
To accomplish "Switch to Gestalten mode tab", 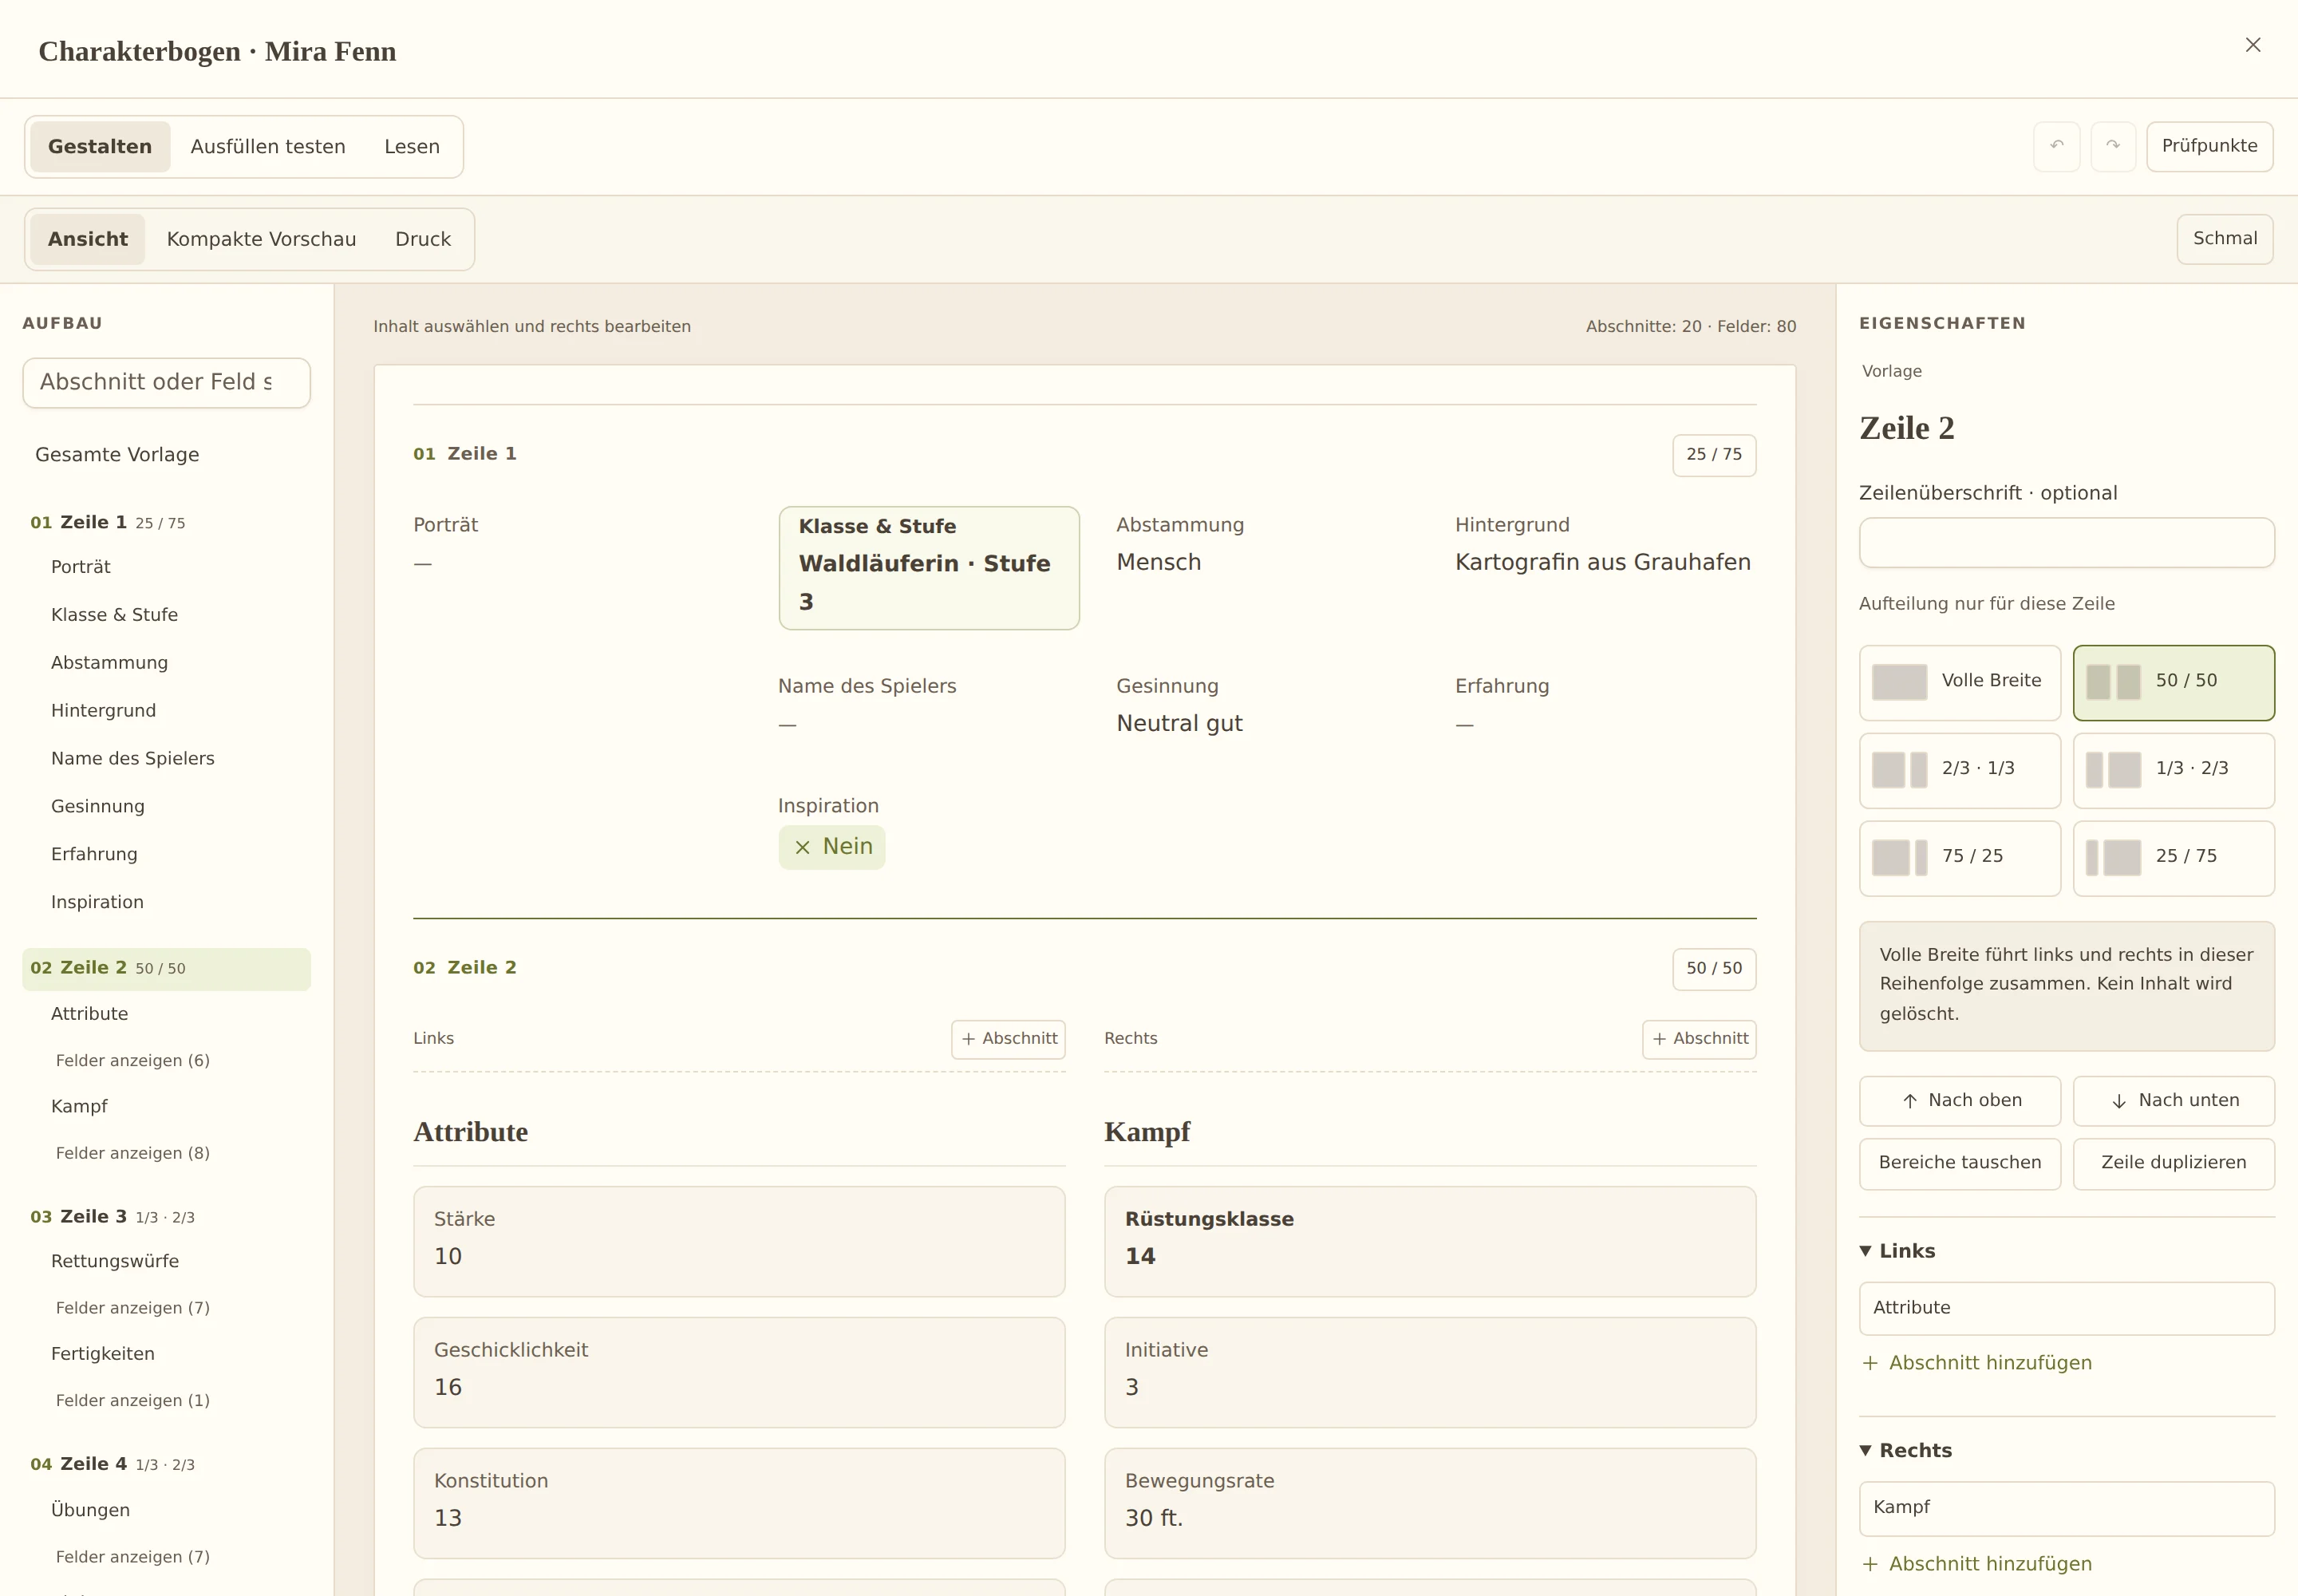I will click(x=100, y=147).
